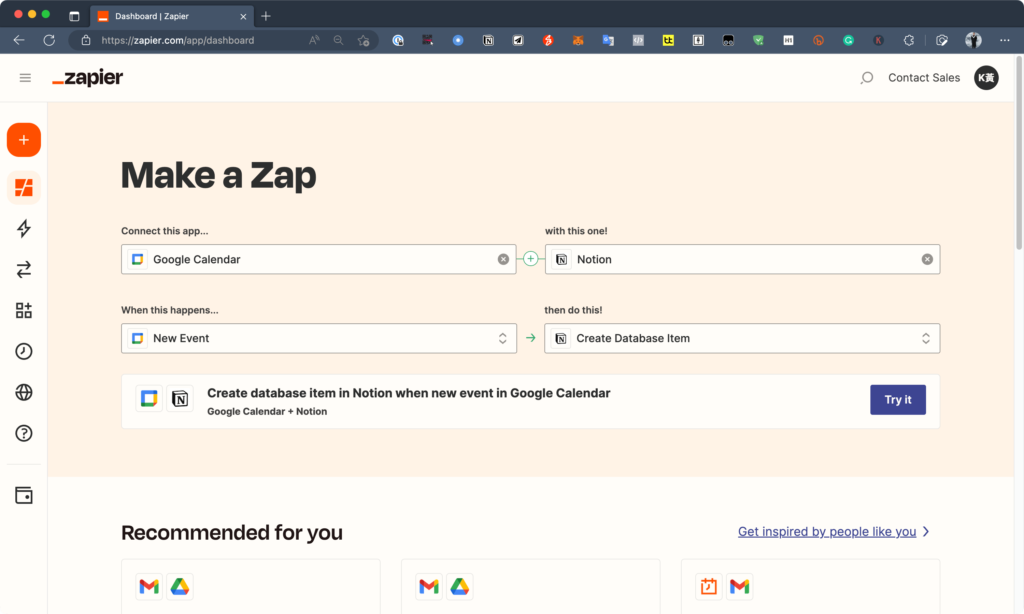
Task: Reload the page with refresh icon
Action: (49, 40)
